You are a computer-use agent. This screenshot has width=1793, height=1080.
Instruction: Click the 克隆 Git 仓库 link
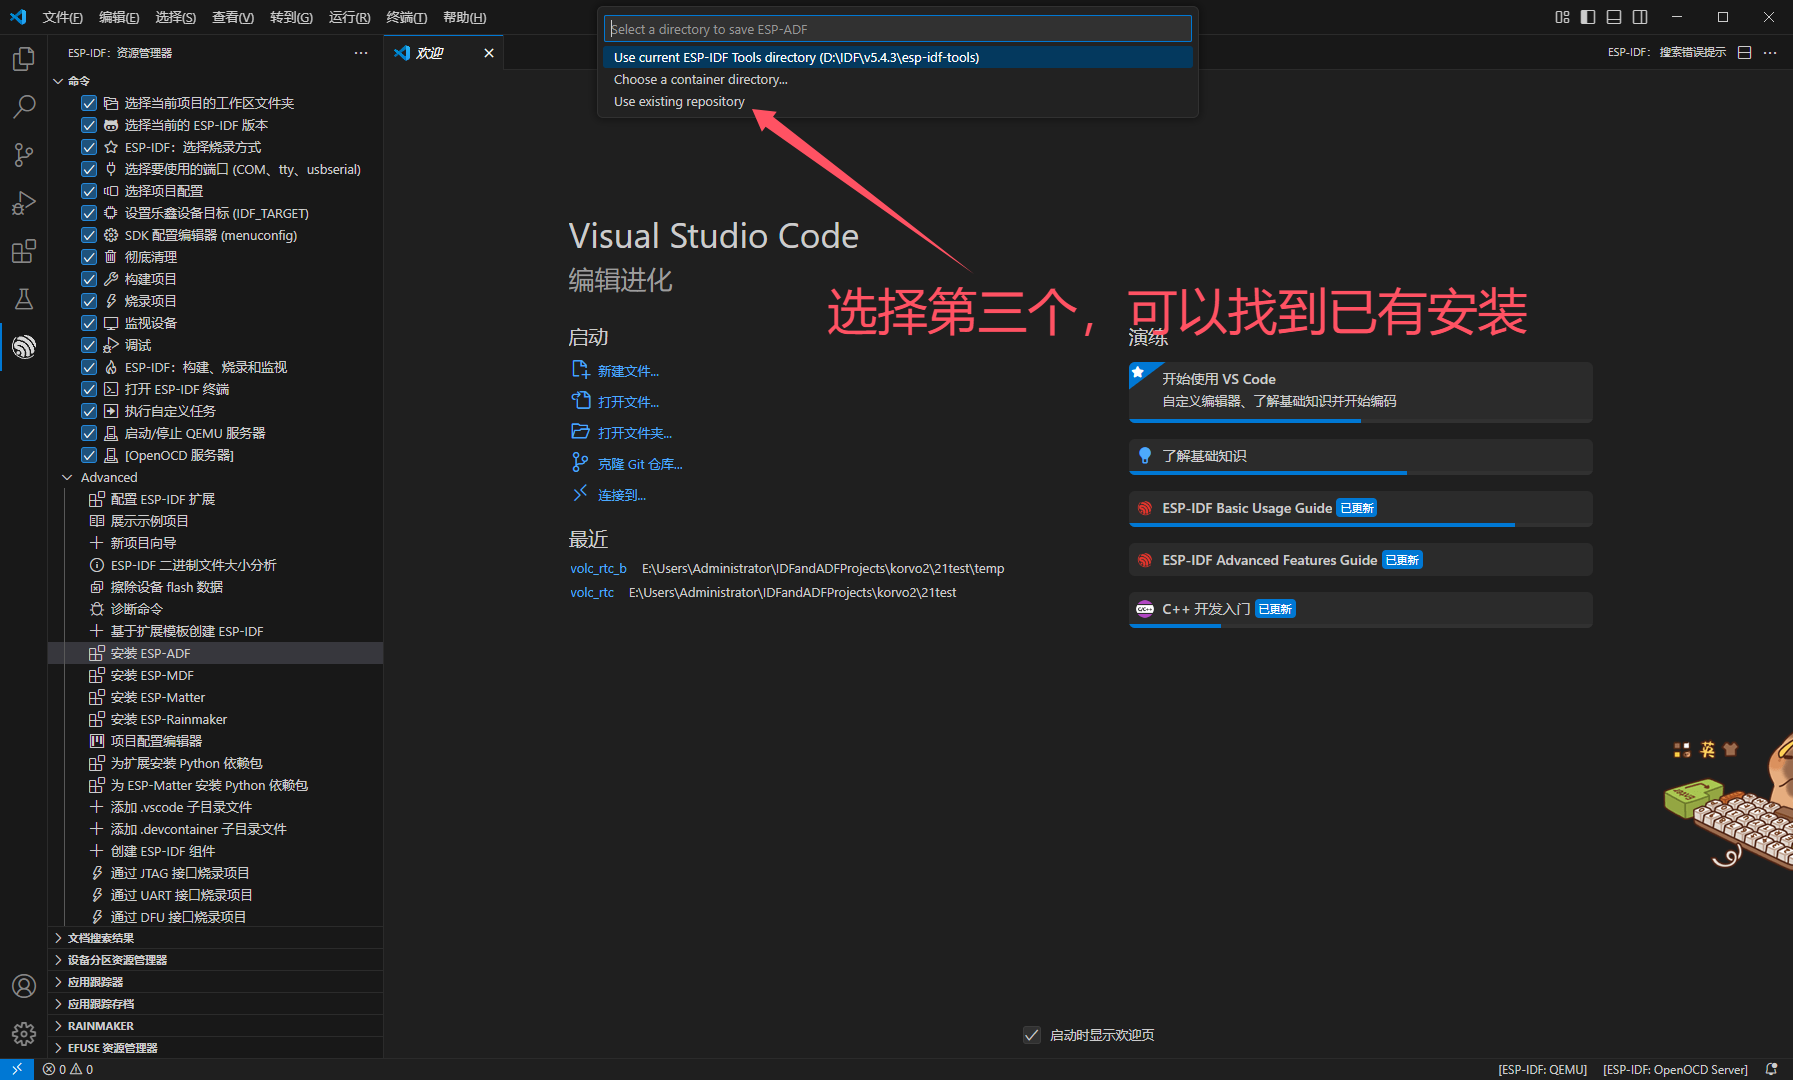pyautogui.click(x=639, y=464)
